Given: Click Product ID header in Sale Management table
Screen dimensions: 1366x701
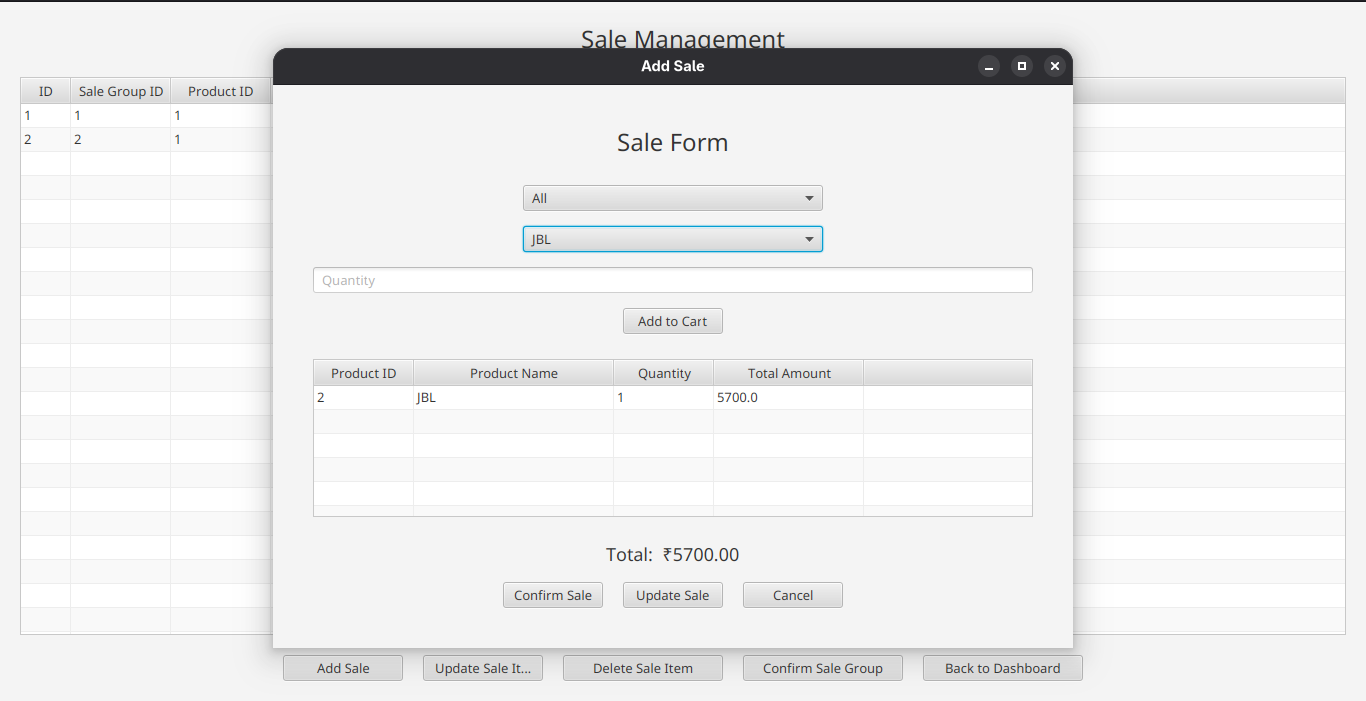Looking at the screenshot, I should tap(221, 91).
